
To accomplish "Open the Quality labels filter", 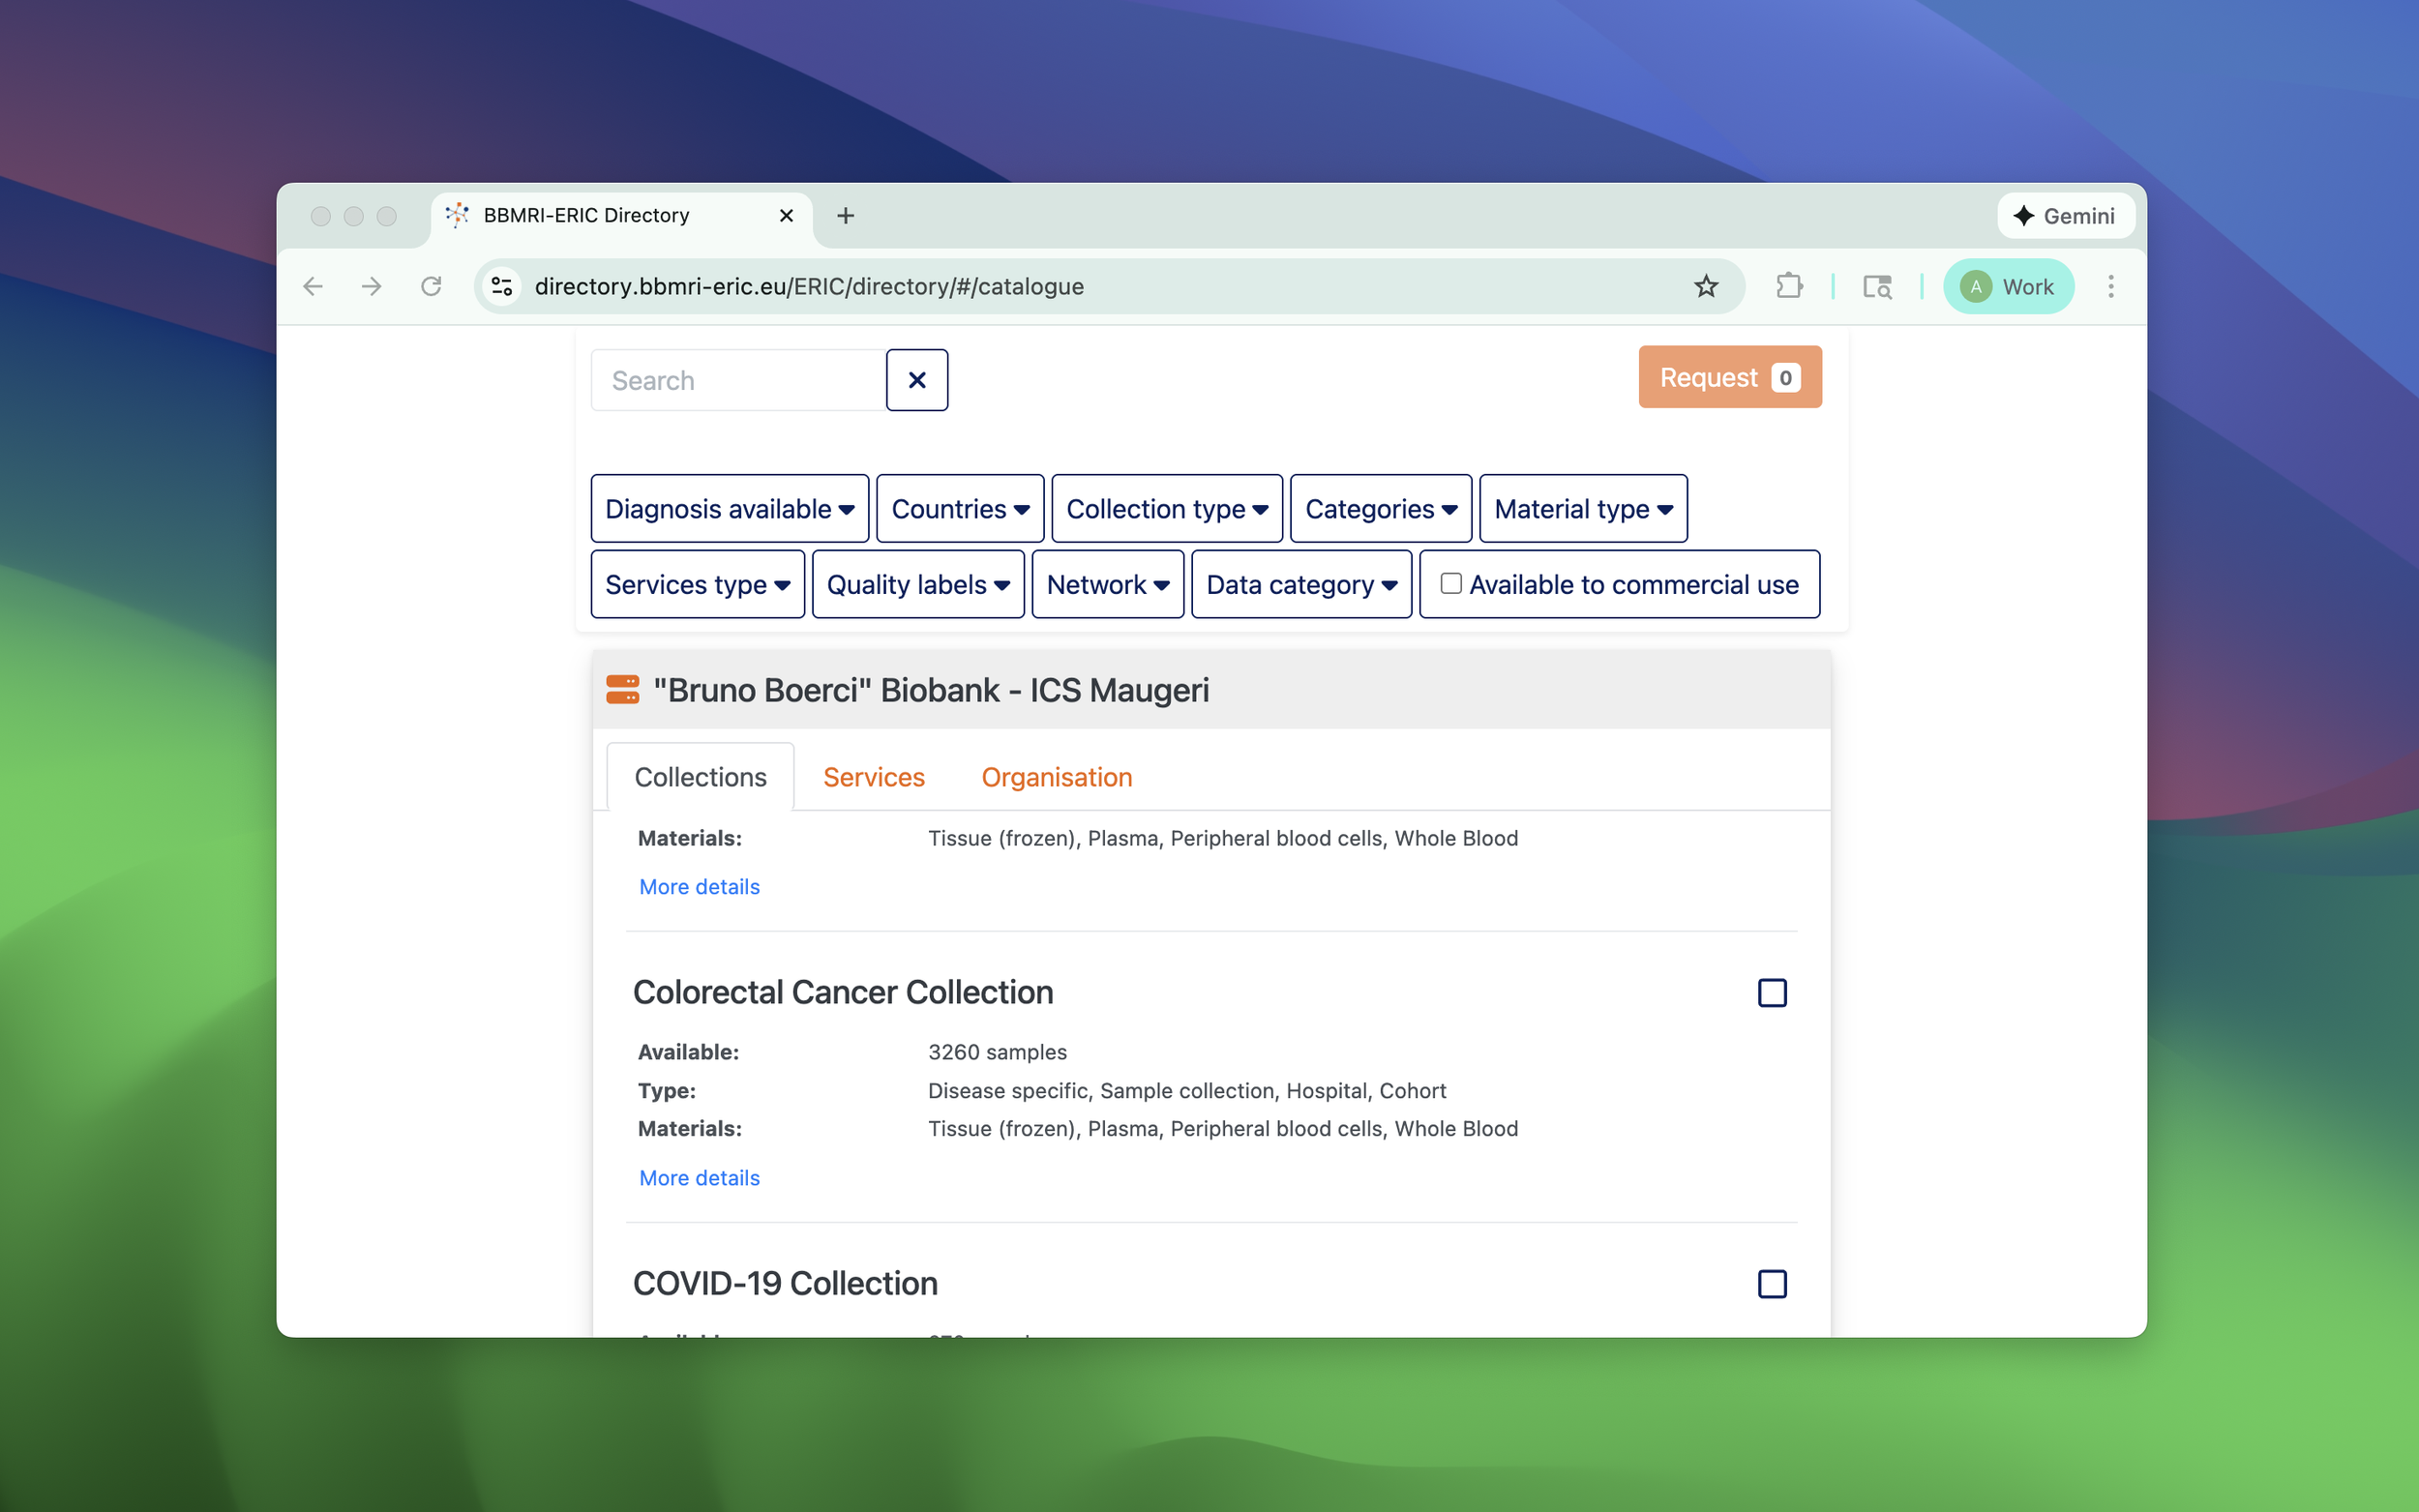I will coord(917,585).
